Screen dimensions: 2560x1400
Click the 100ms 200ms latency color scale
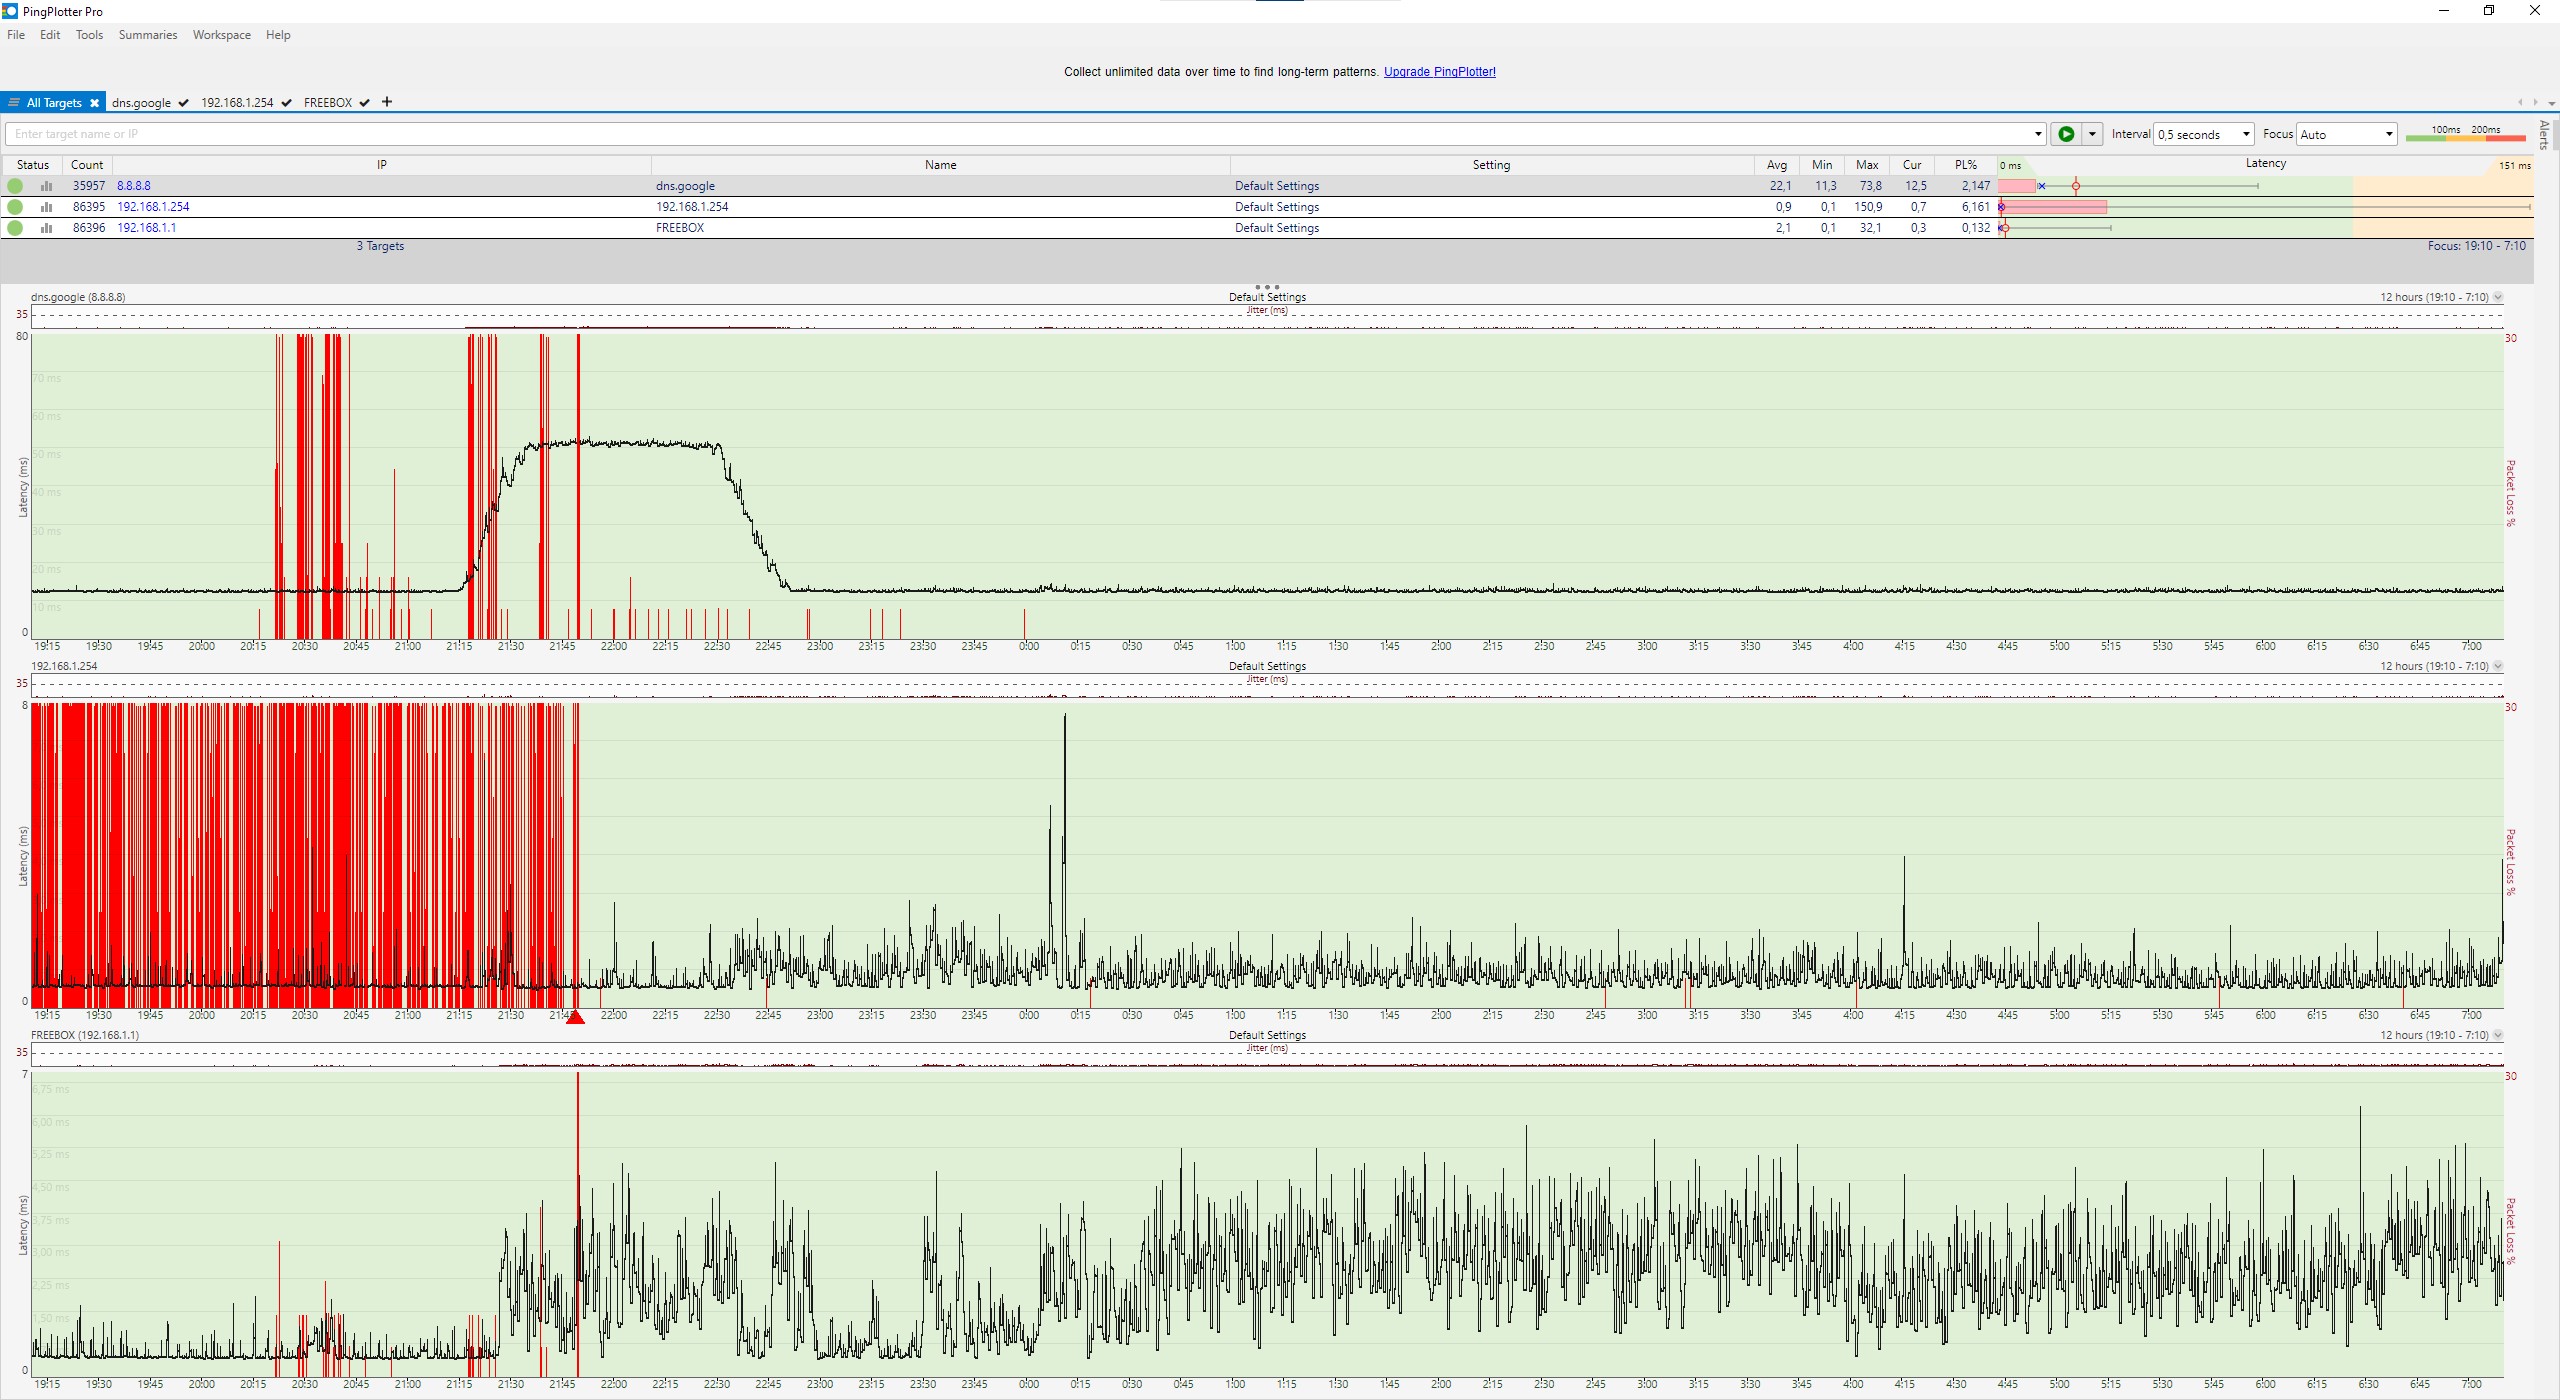tap(2465, 133)
